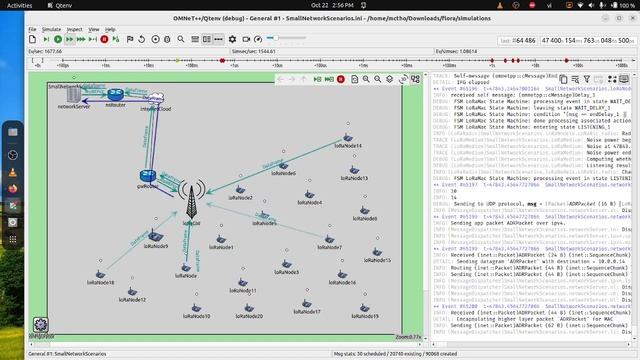Select the loRaNode19 device
640x360 pixels.
pos(364,308)
